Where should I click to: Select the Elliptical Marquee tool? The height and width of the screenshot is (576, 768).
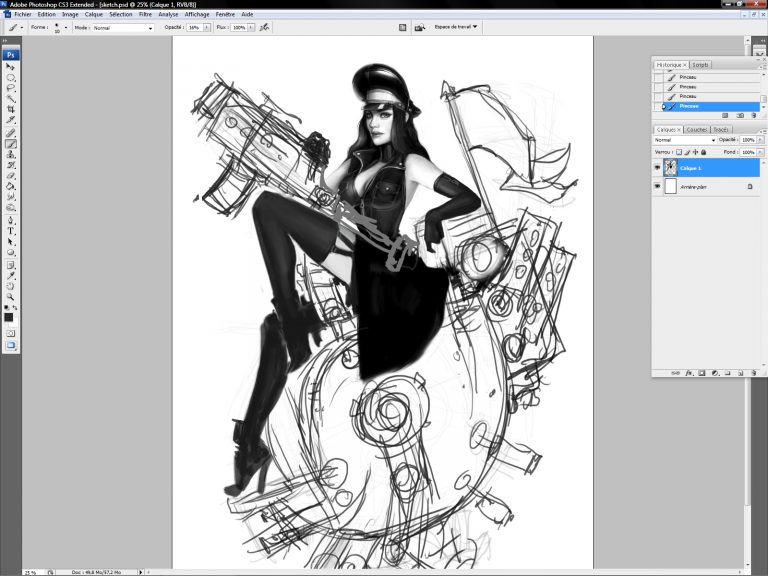click(x=10, y=77)
